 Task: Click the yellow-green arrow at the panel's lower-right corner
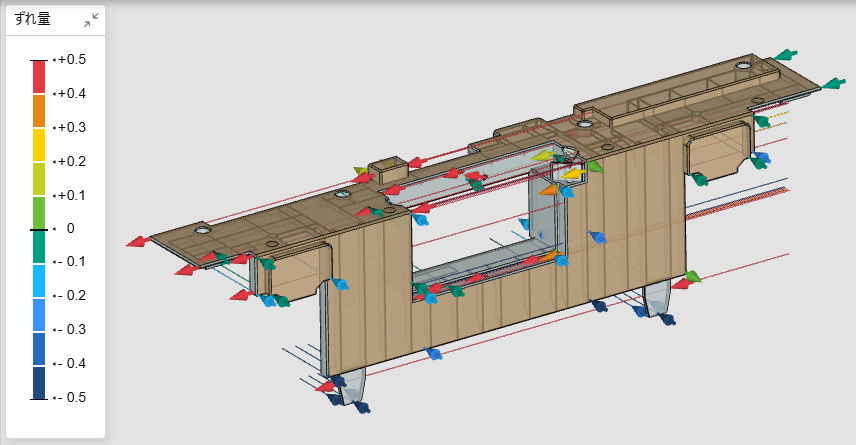click(692, 277)
